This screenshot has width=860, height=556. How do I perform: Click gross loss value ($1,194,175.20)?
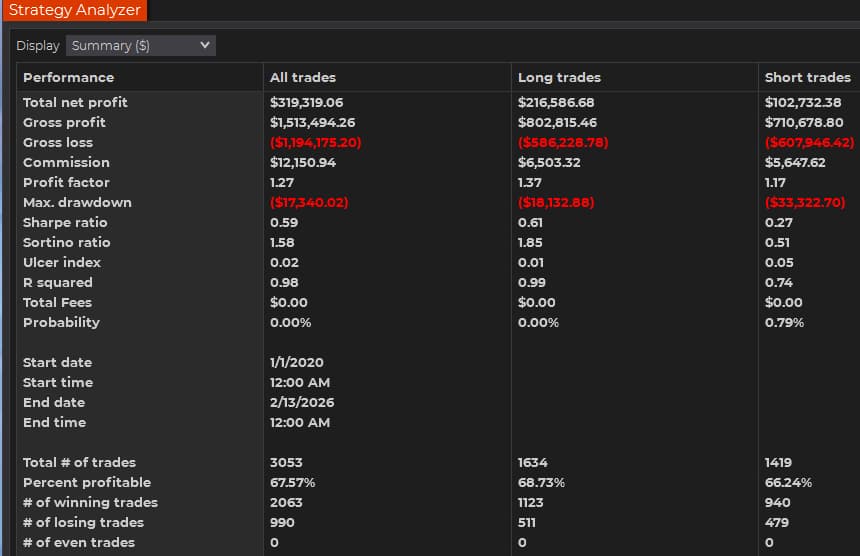click(x=315, y=143)
